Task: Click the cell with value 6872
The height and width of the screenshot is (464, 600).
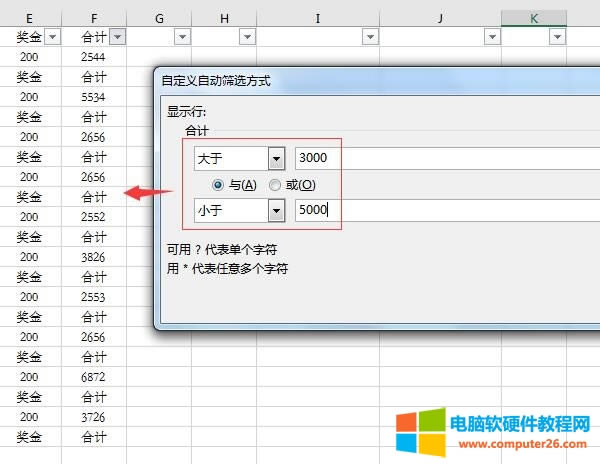Action: click(x=93, y=377)
